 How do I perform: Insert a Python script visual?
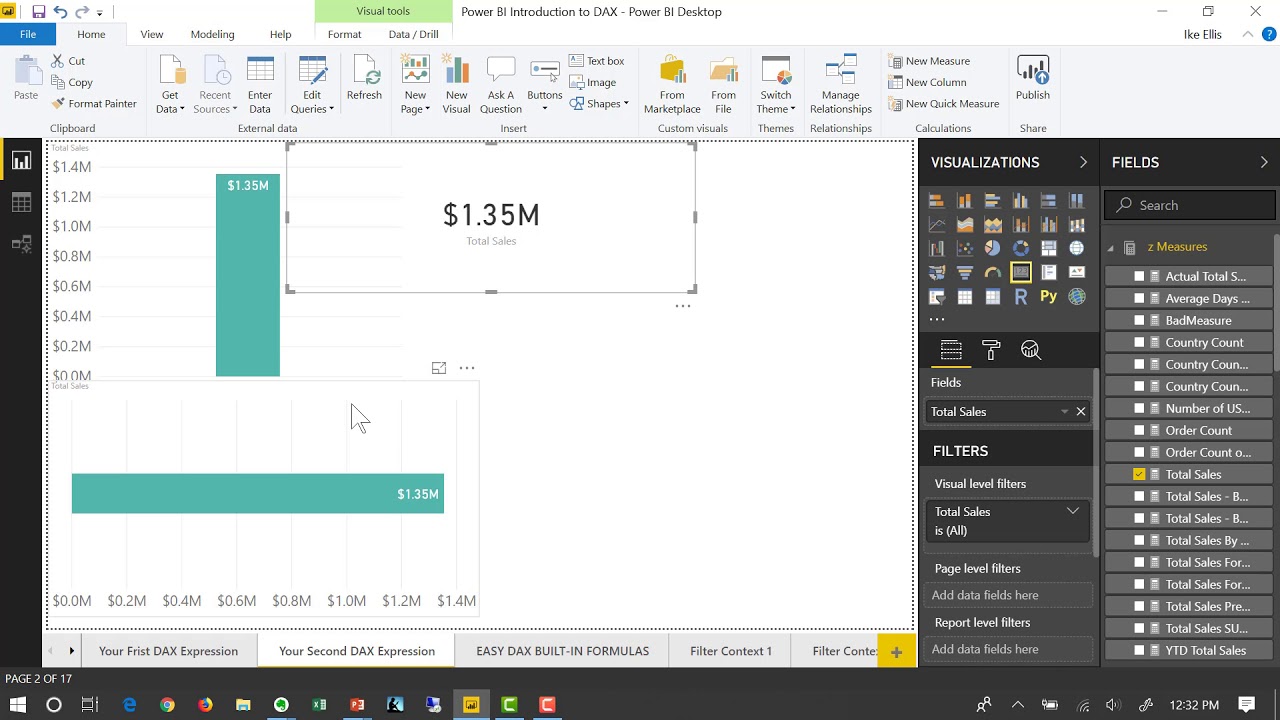click(1049, 297)
